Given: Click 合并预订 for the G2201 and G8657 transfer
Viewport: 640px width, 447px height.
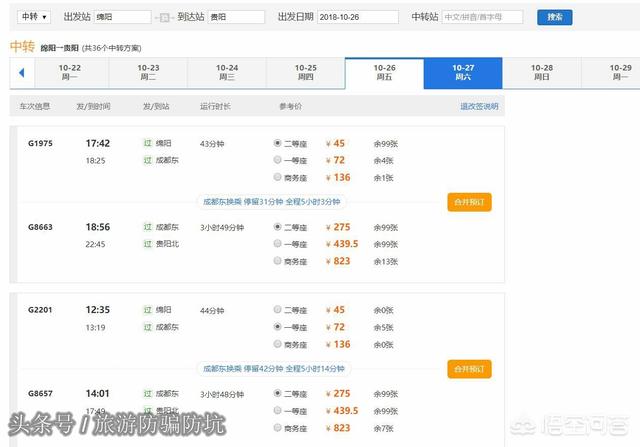Looking at the screenshot, I should pyautogui.click(x=469, y=369).
